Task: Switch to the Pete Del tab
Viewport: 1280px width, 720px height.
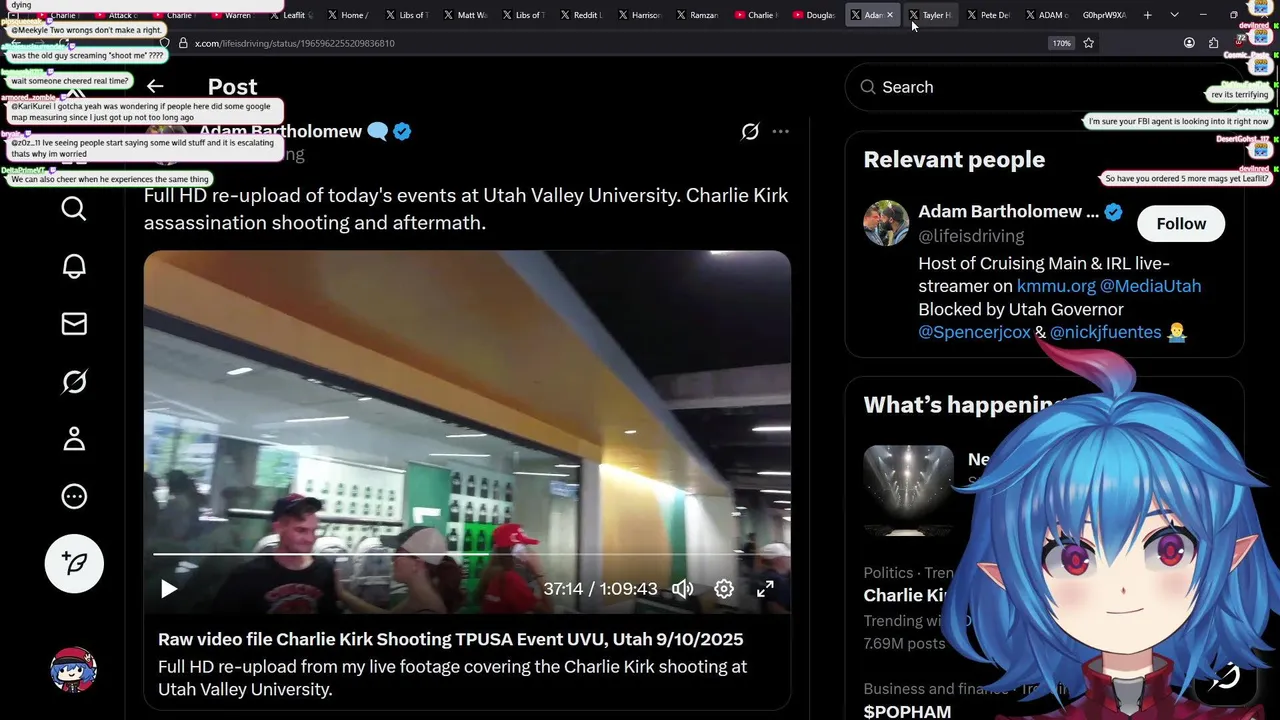Action: tap(988, 15)
